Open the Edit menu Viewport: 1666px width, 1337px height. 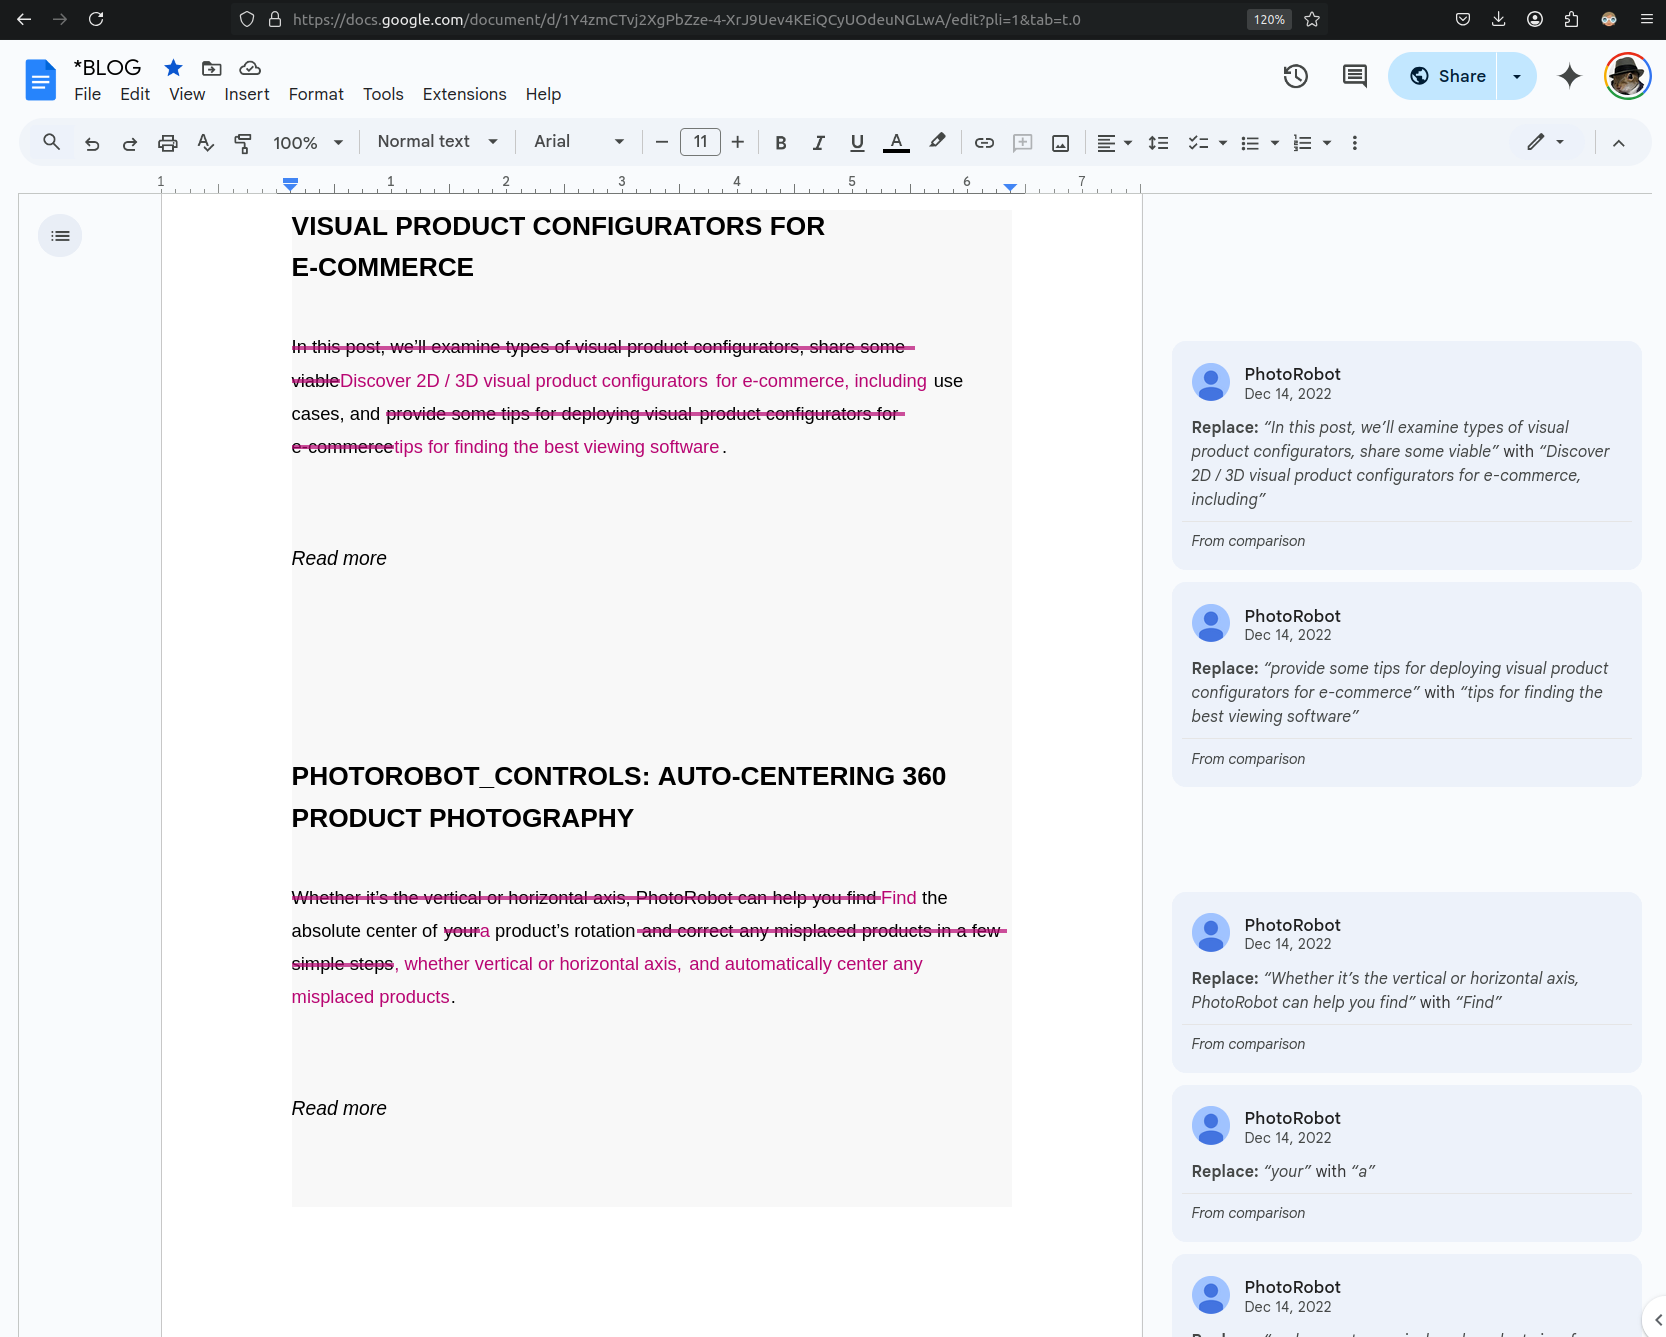(x=135, y=94)
